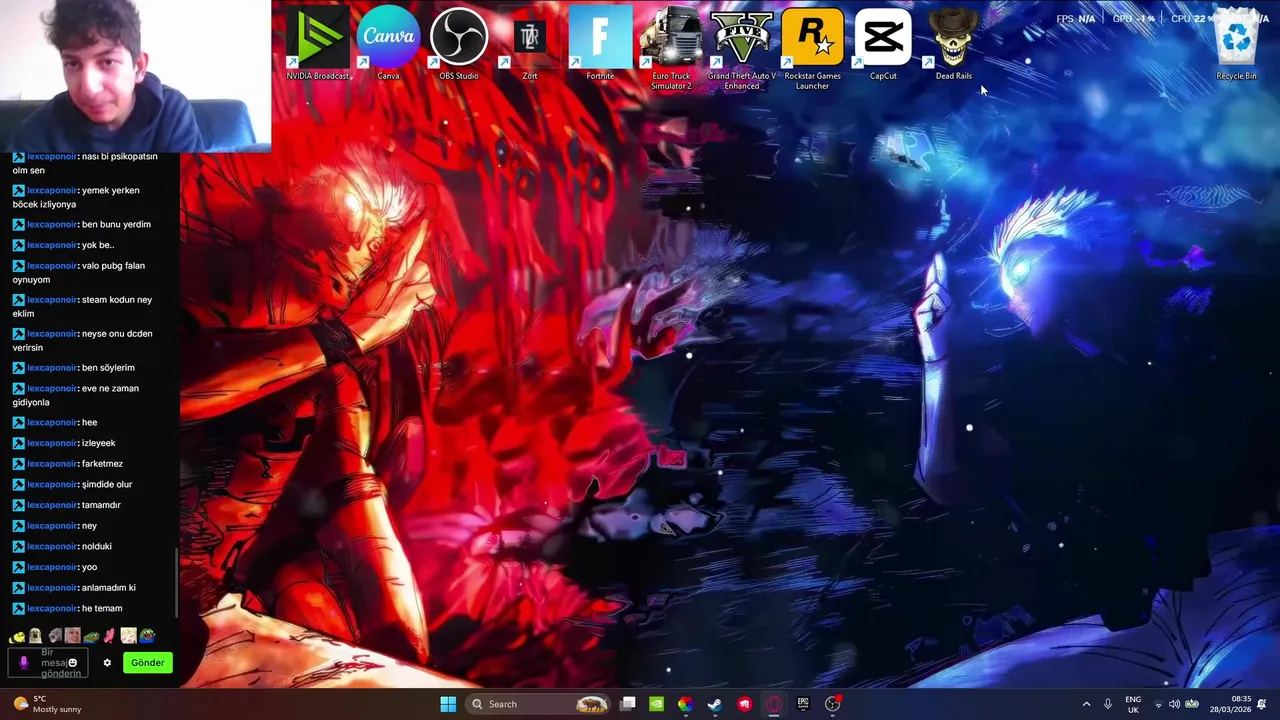Screen dimensions: 1280x720
Task: Click chat message 'valo pubg falan oynuyom'
Action: pos(78,272)
